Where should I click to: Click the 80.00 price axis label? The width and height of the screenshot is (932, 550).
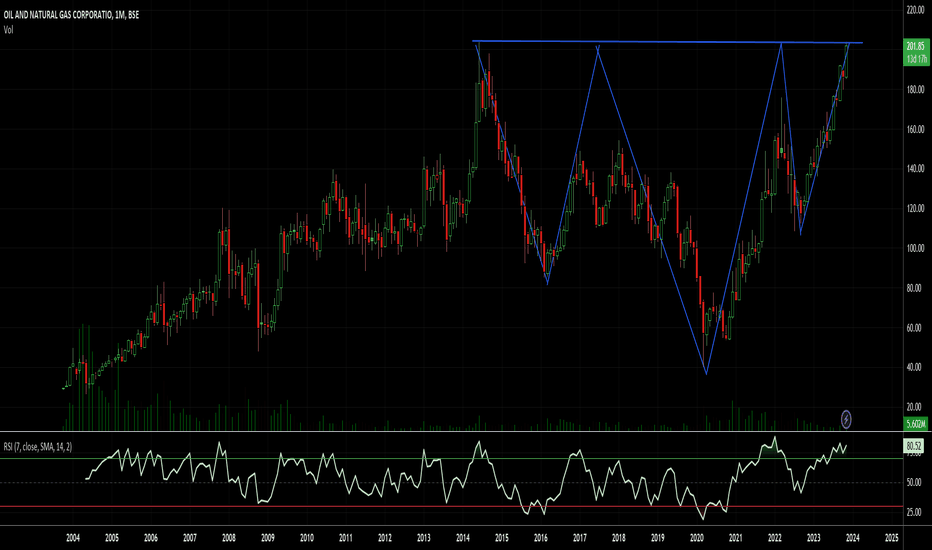pos(915,288)
